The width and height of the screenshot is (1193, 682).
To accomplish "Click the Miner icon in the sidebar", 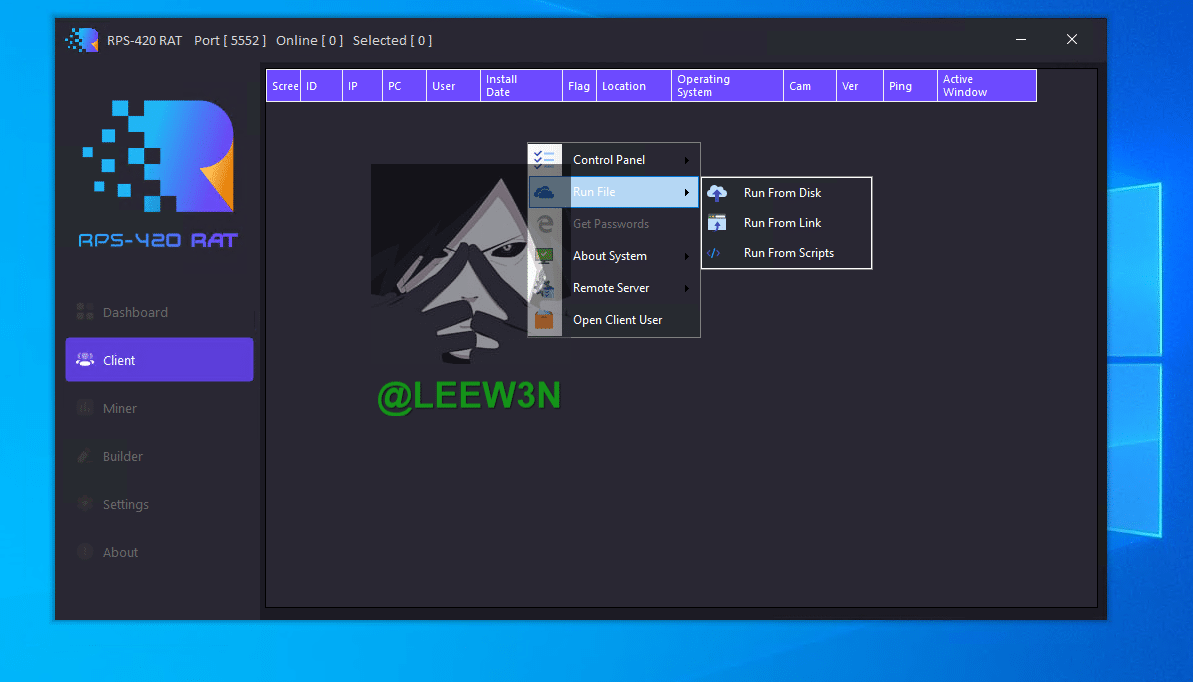I will [85, 408].
